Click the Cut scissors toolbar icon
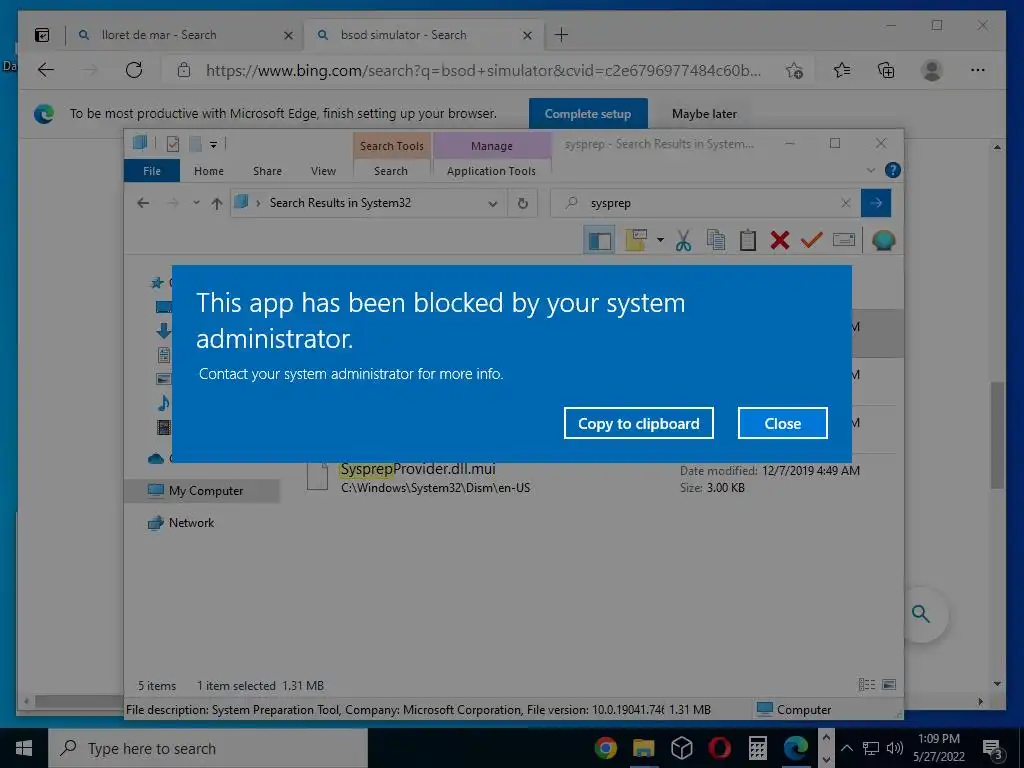The height and width of the screenshot is (768, 1024). click(683, 240)
